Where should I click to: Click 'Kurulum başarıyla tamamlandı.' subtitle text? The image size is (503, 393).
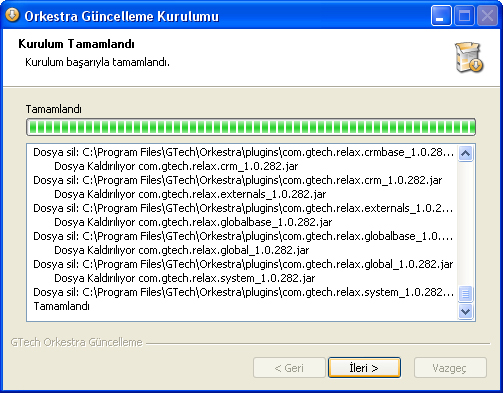coord(97,62)
